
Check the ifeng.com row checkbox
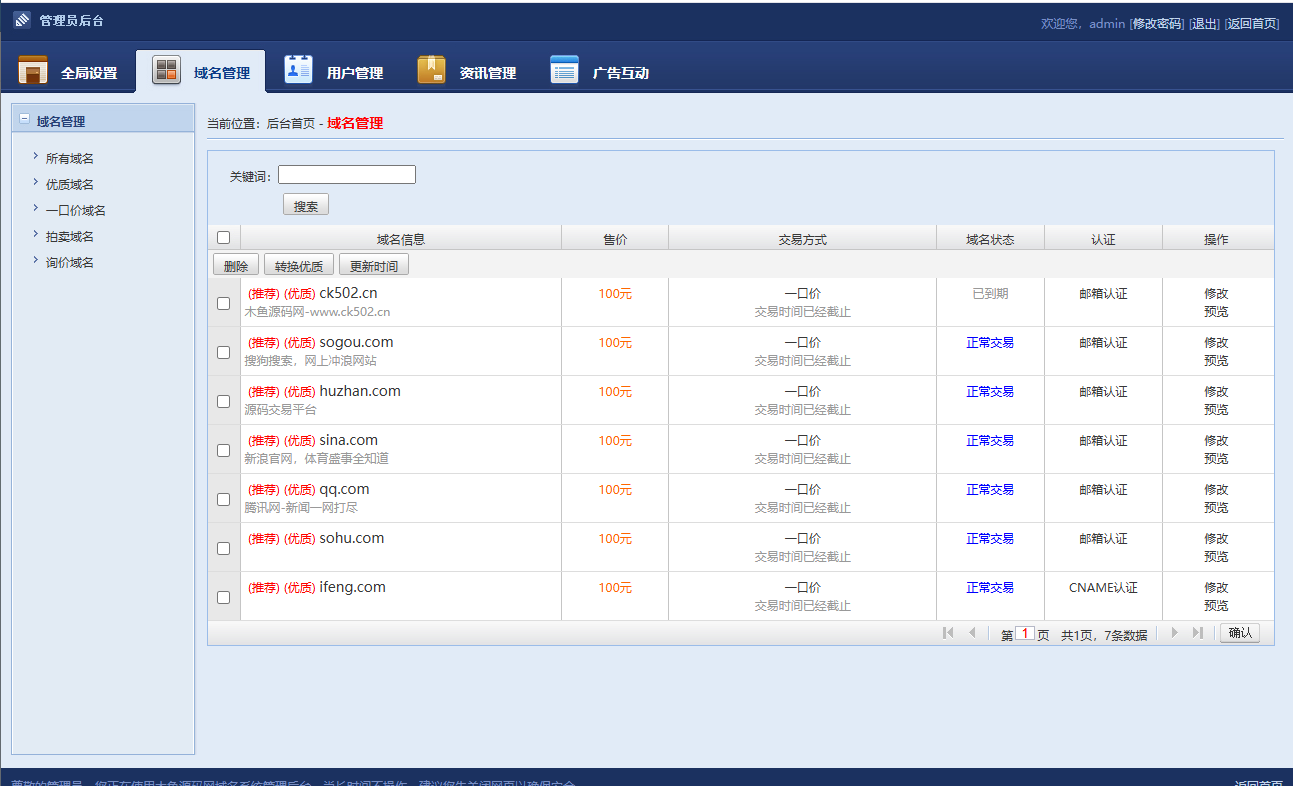click(x=224, y=597)
